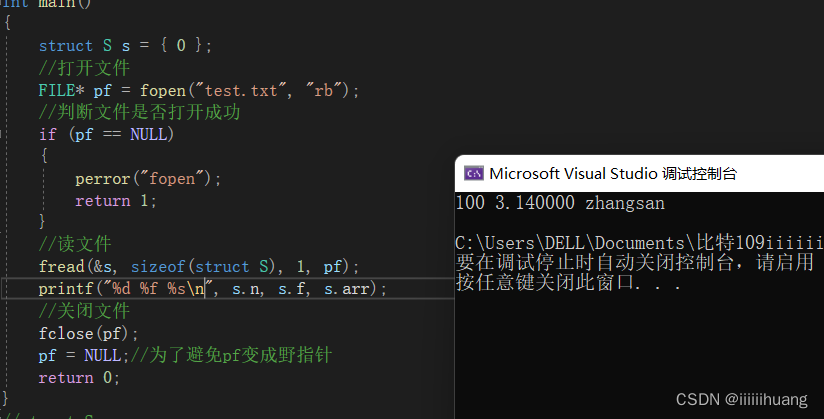Click the 按任意键关闭此窗口 message
The width and height of the screenshot is (824, 419).
(569, 282)
